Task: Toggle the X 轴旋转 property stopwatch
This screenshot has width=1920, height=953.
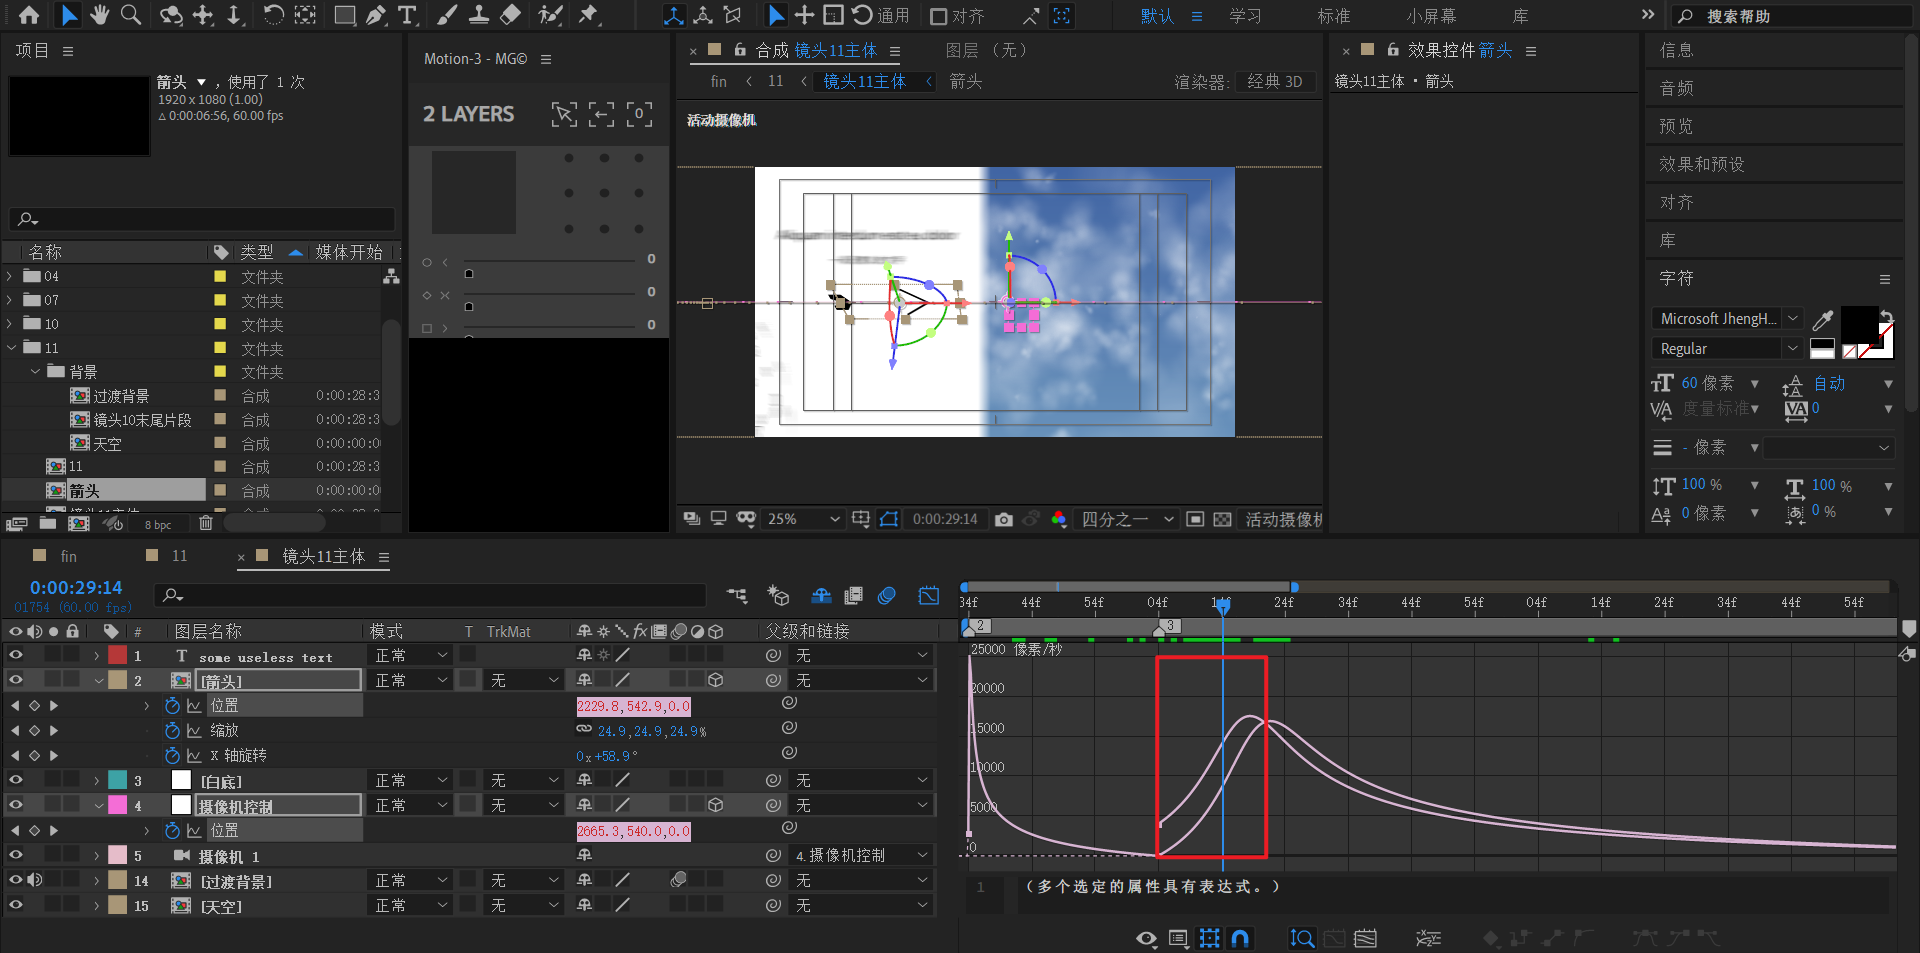Action: (172, 755)
